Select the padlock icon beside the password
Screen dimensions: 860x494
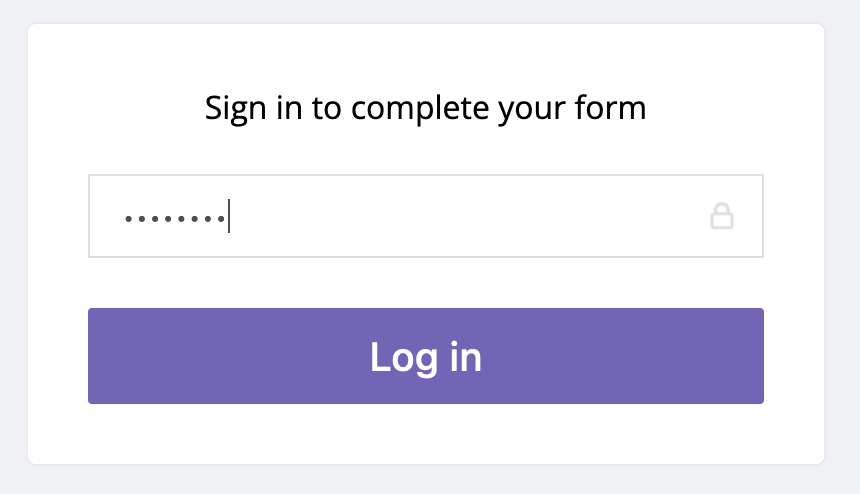(x=722, y=216)
